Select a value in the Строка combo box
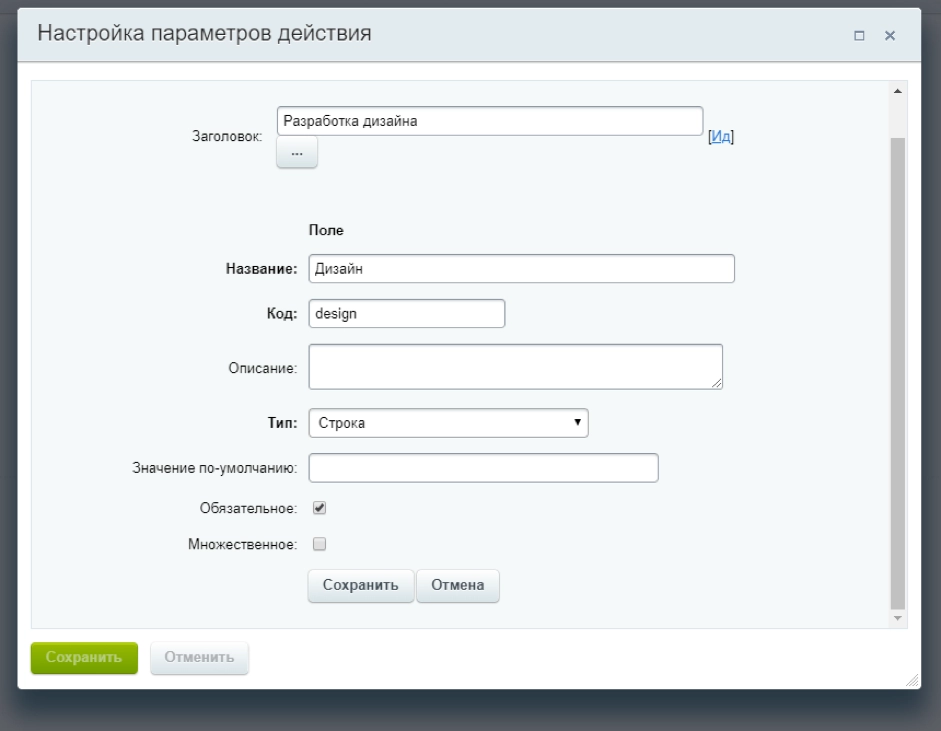The image size is (941, 731). (450, 423)
